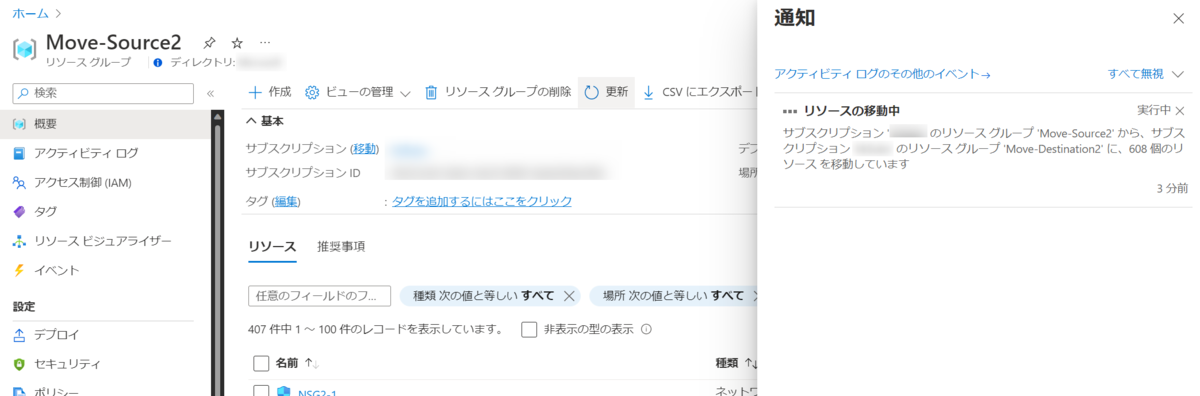
Task: Click the 任意のフィールドのフ... filter box
Action: pos(319,296)
